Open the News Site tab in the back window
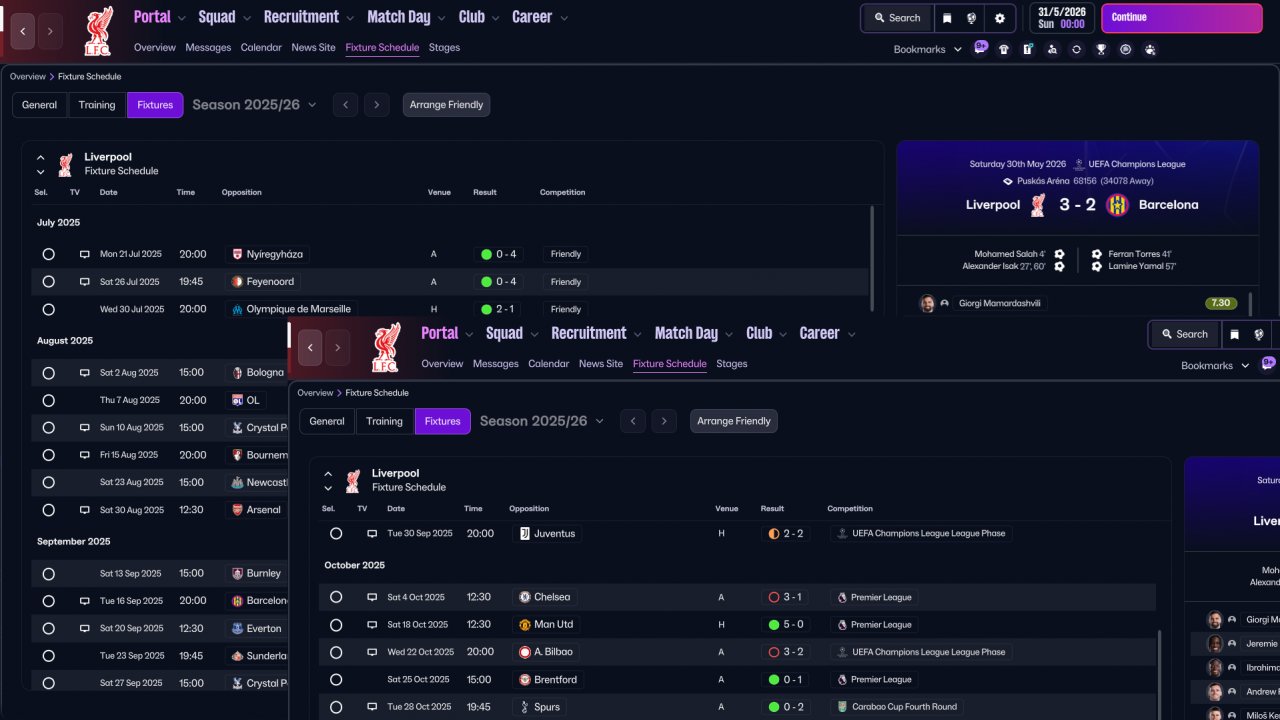1280x720 pixels. pos(314,48)
